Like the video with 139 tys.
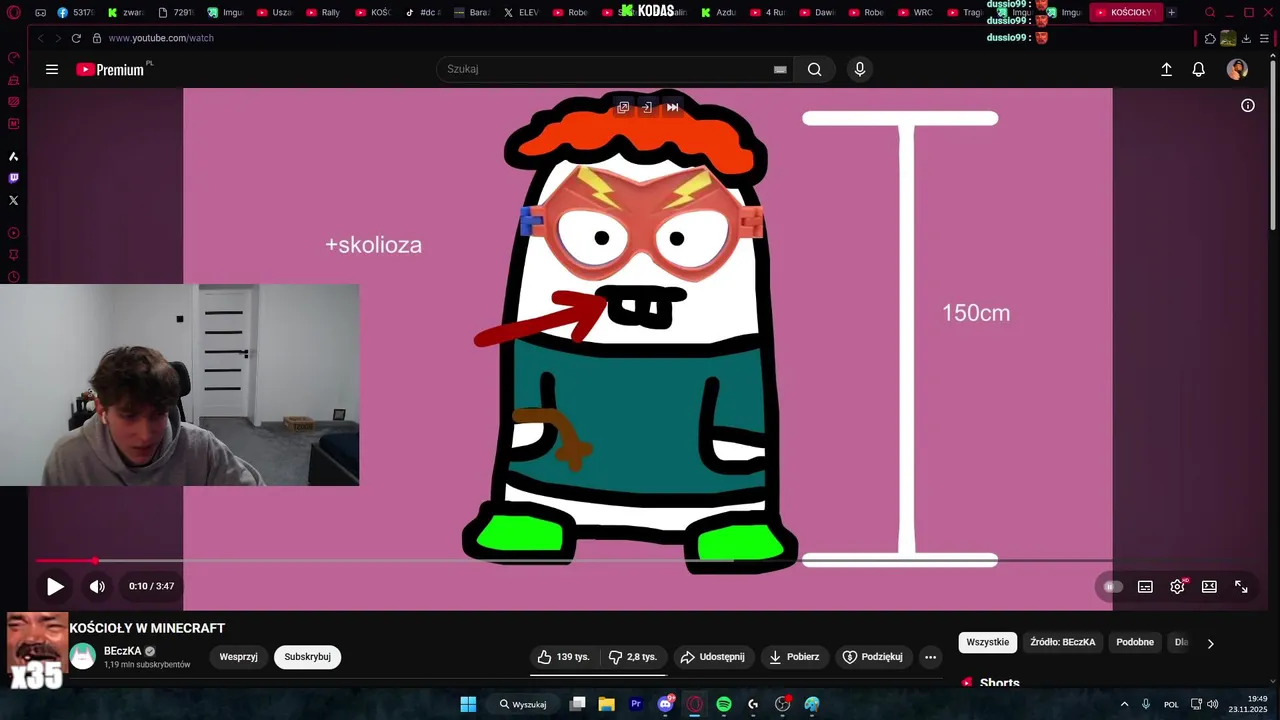The height and width of the screenshot is (720, 1280). [564, 657]
